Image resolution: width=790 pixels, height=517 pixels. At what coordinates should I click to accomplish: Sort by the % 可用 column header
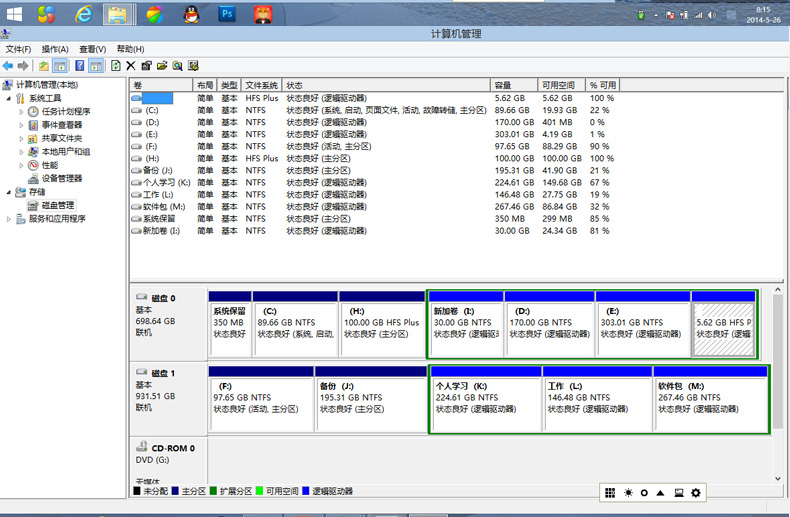603,85
